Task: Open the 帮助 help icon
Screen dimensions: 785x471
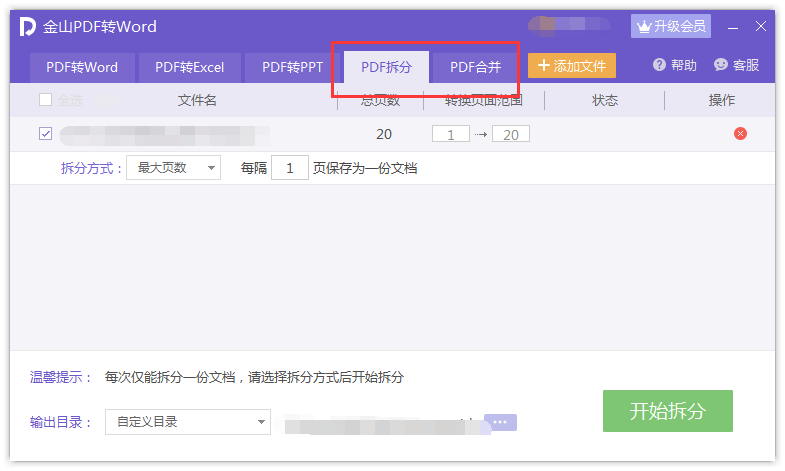Action: click(x=659, y=65)
